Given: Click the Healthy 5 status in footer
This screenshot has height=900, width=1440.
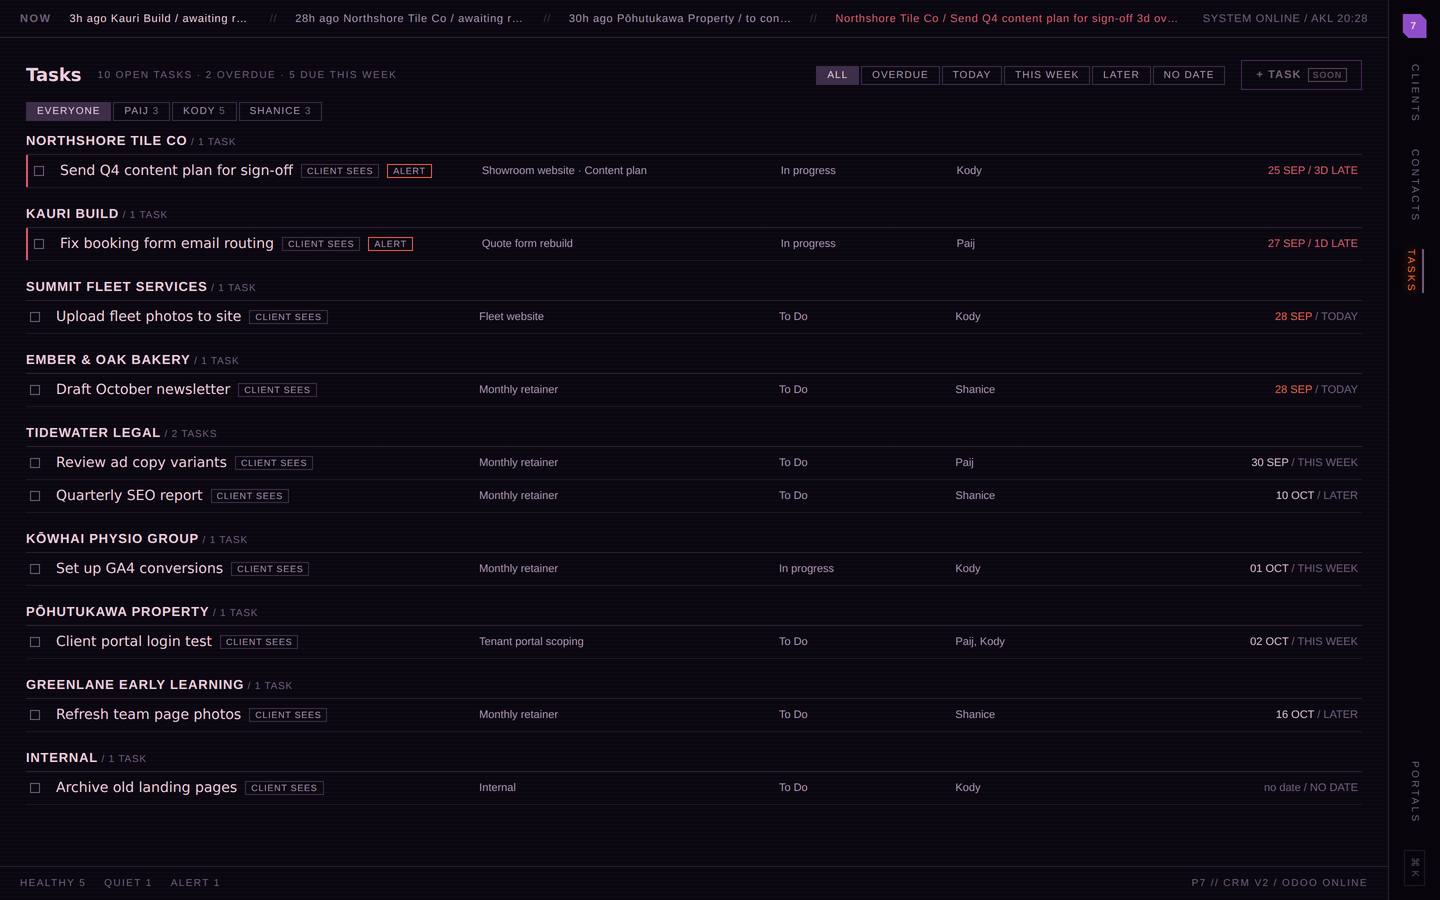Looking at the screenshot, I should point(53,883).
